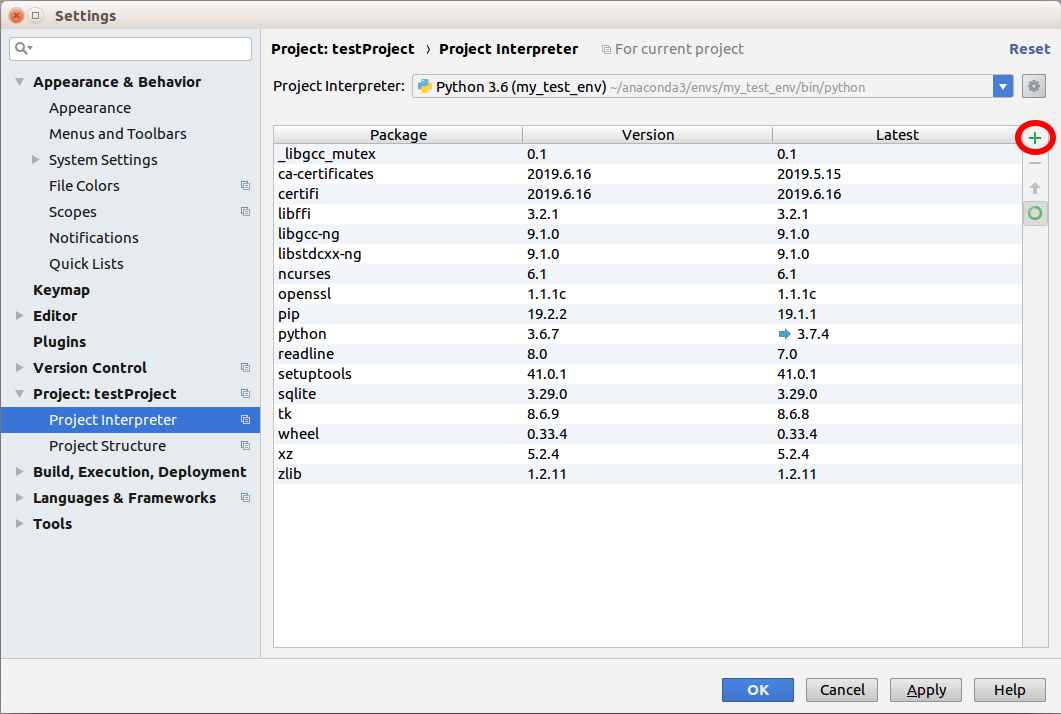1061x714 pixels.
Task: Open Menus and Toolbars settings
Action: (x=118, y=134)
